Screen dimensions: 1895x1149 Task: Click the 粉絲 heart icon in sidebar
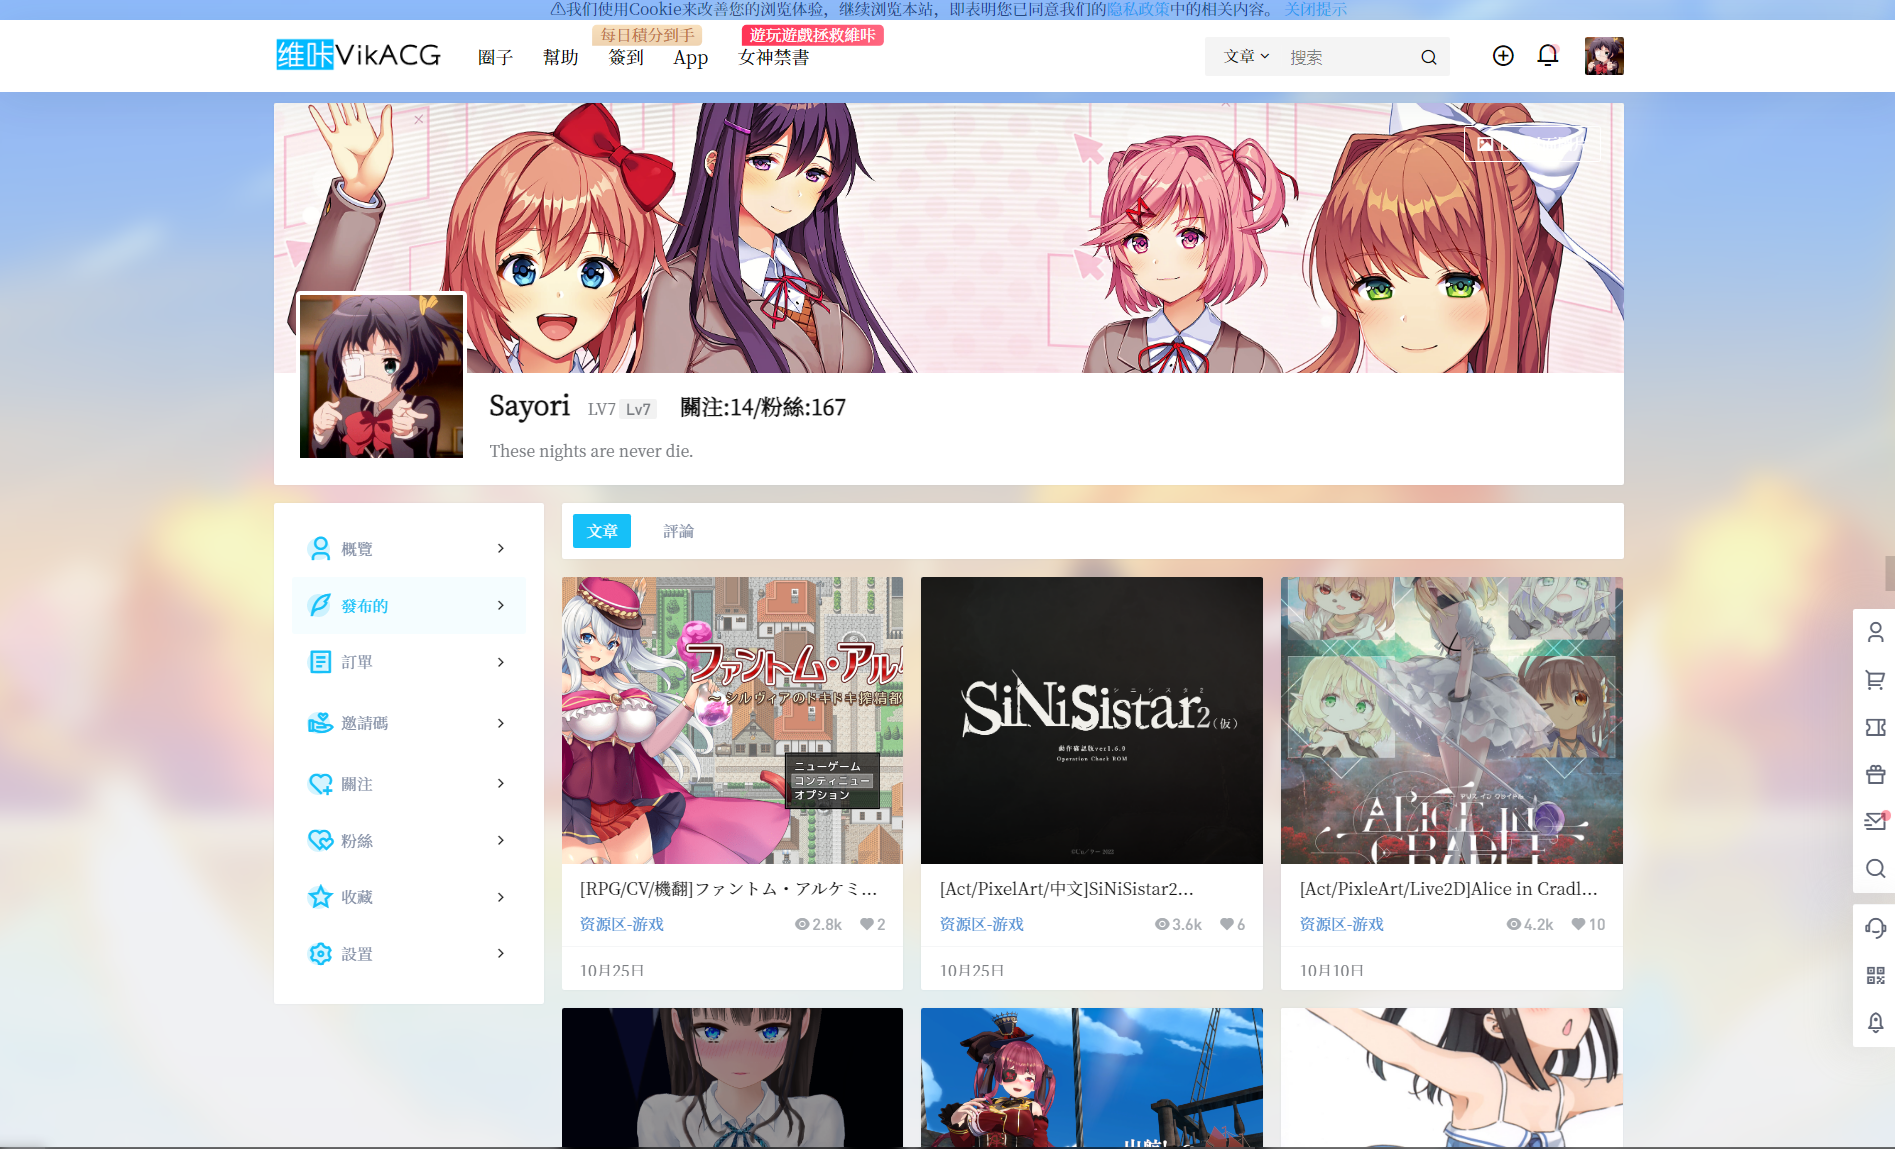tap(320, 840)
